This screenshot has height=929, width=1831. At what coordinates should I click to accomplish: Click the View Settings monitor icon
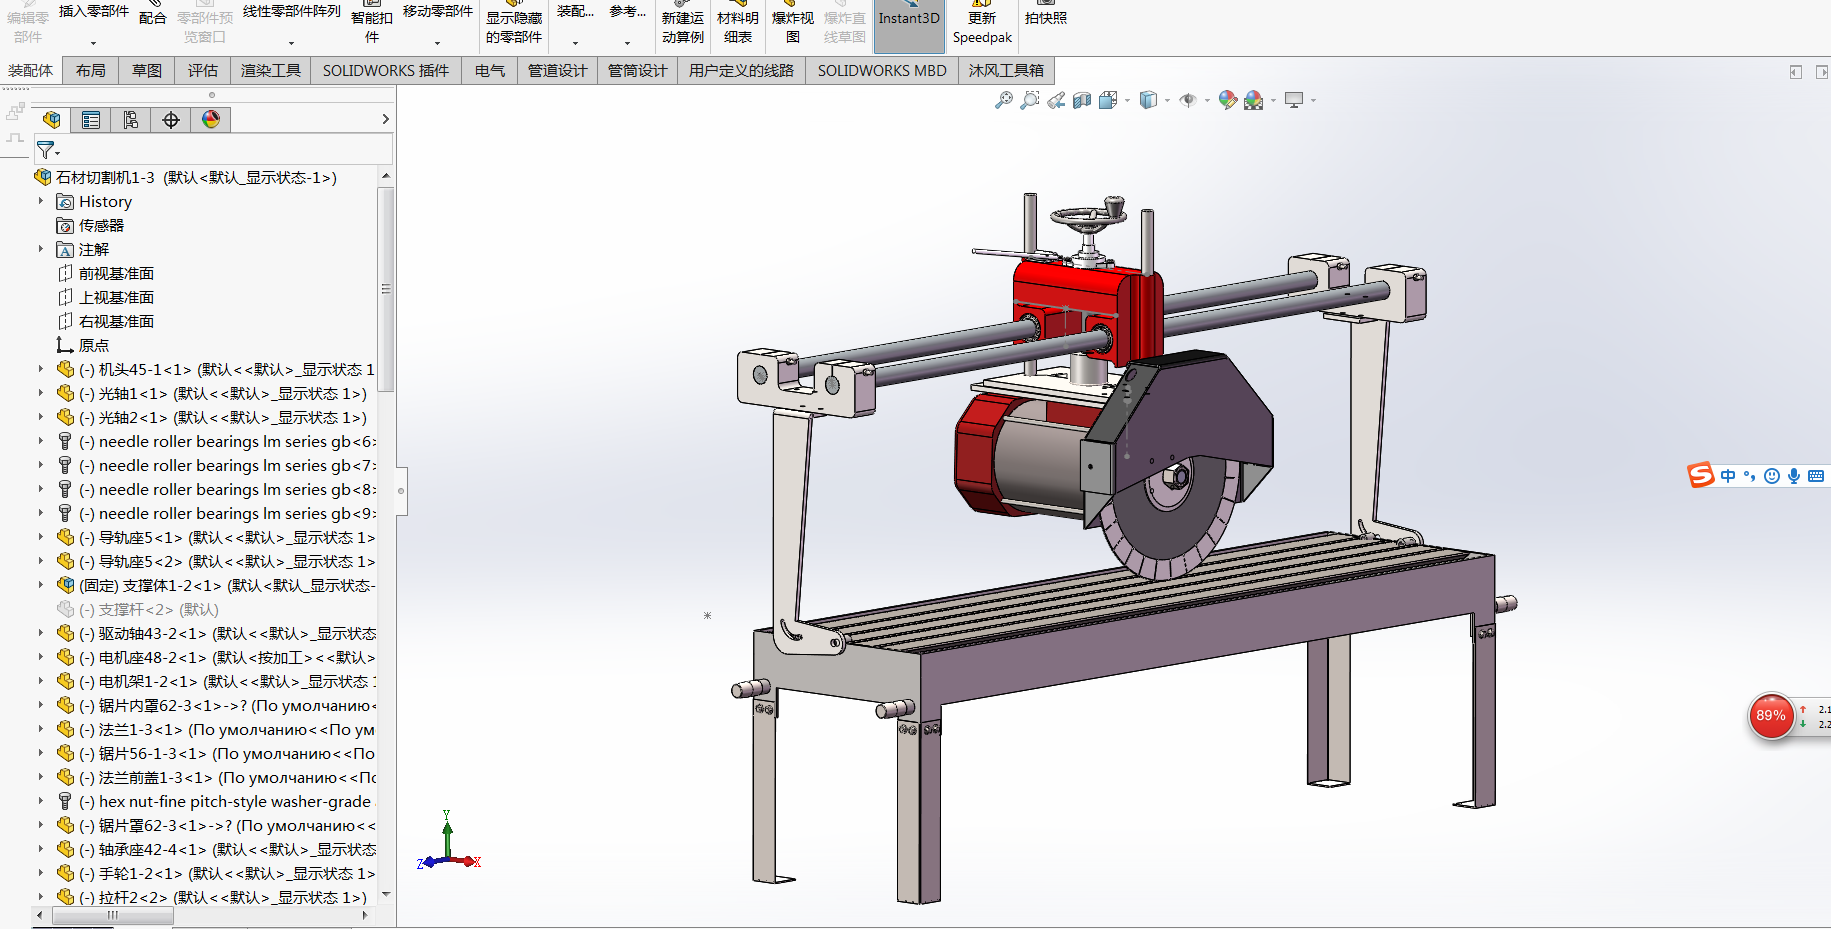pos(1294,100)
